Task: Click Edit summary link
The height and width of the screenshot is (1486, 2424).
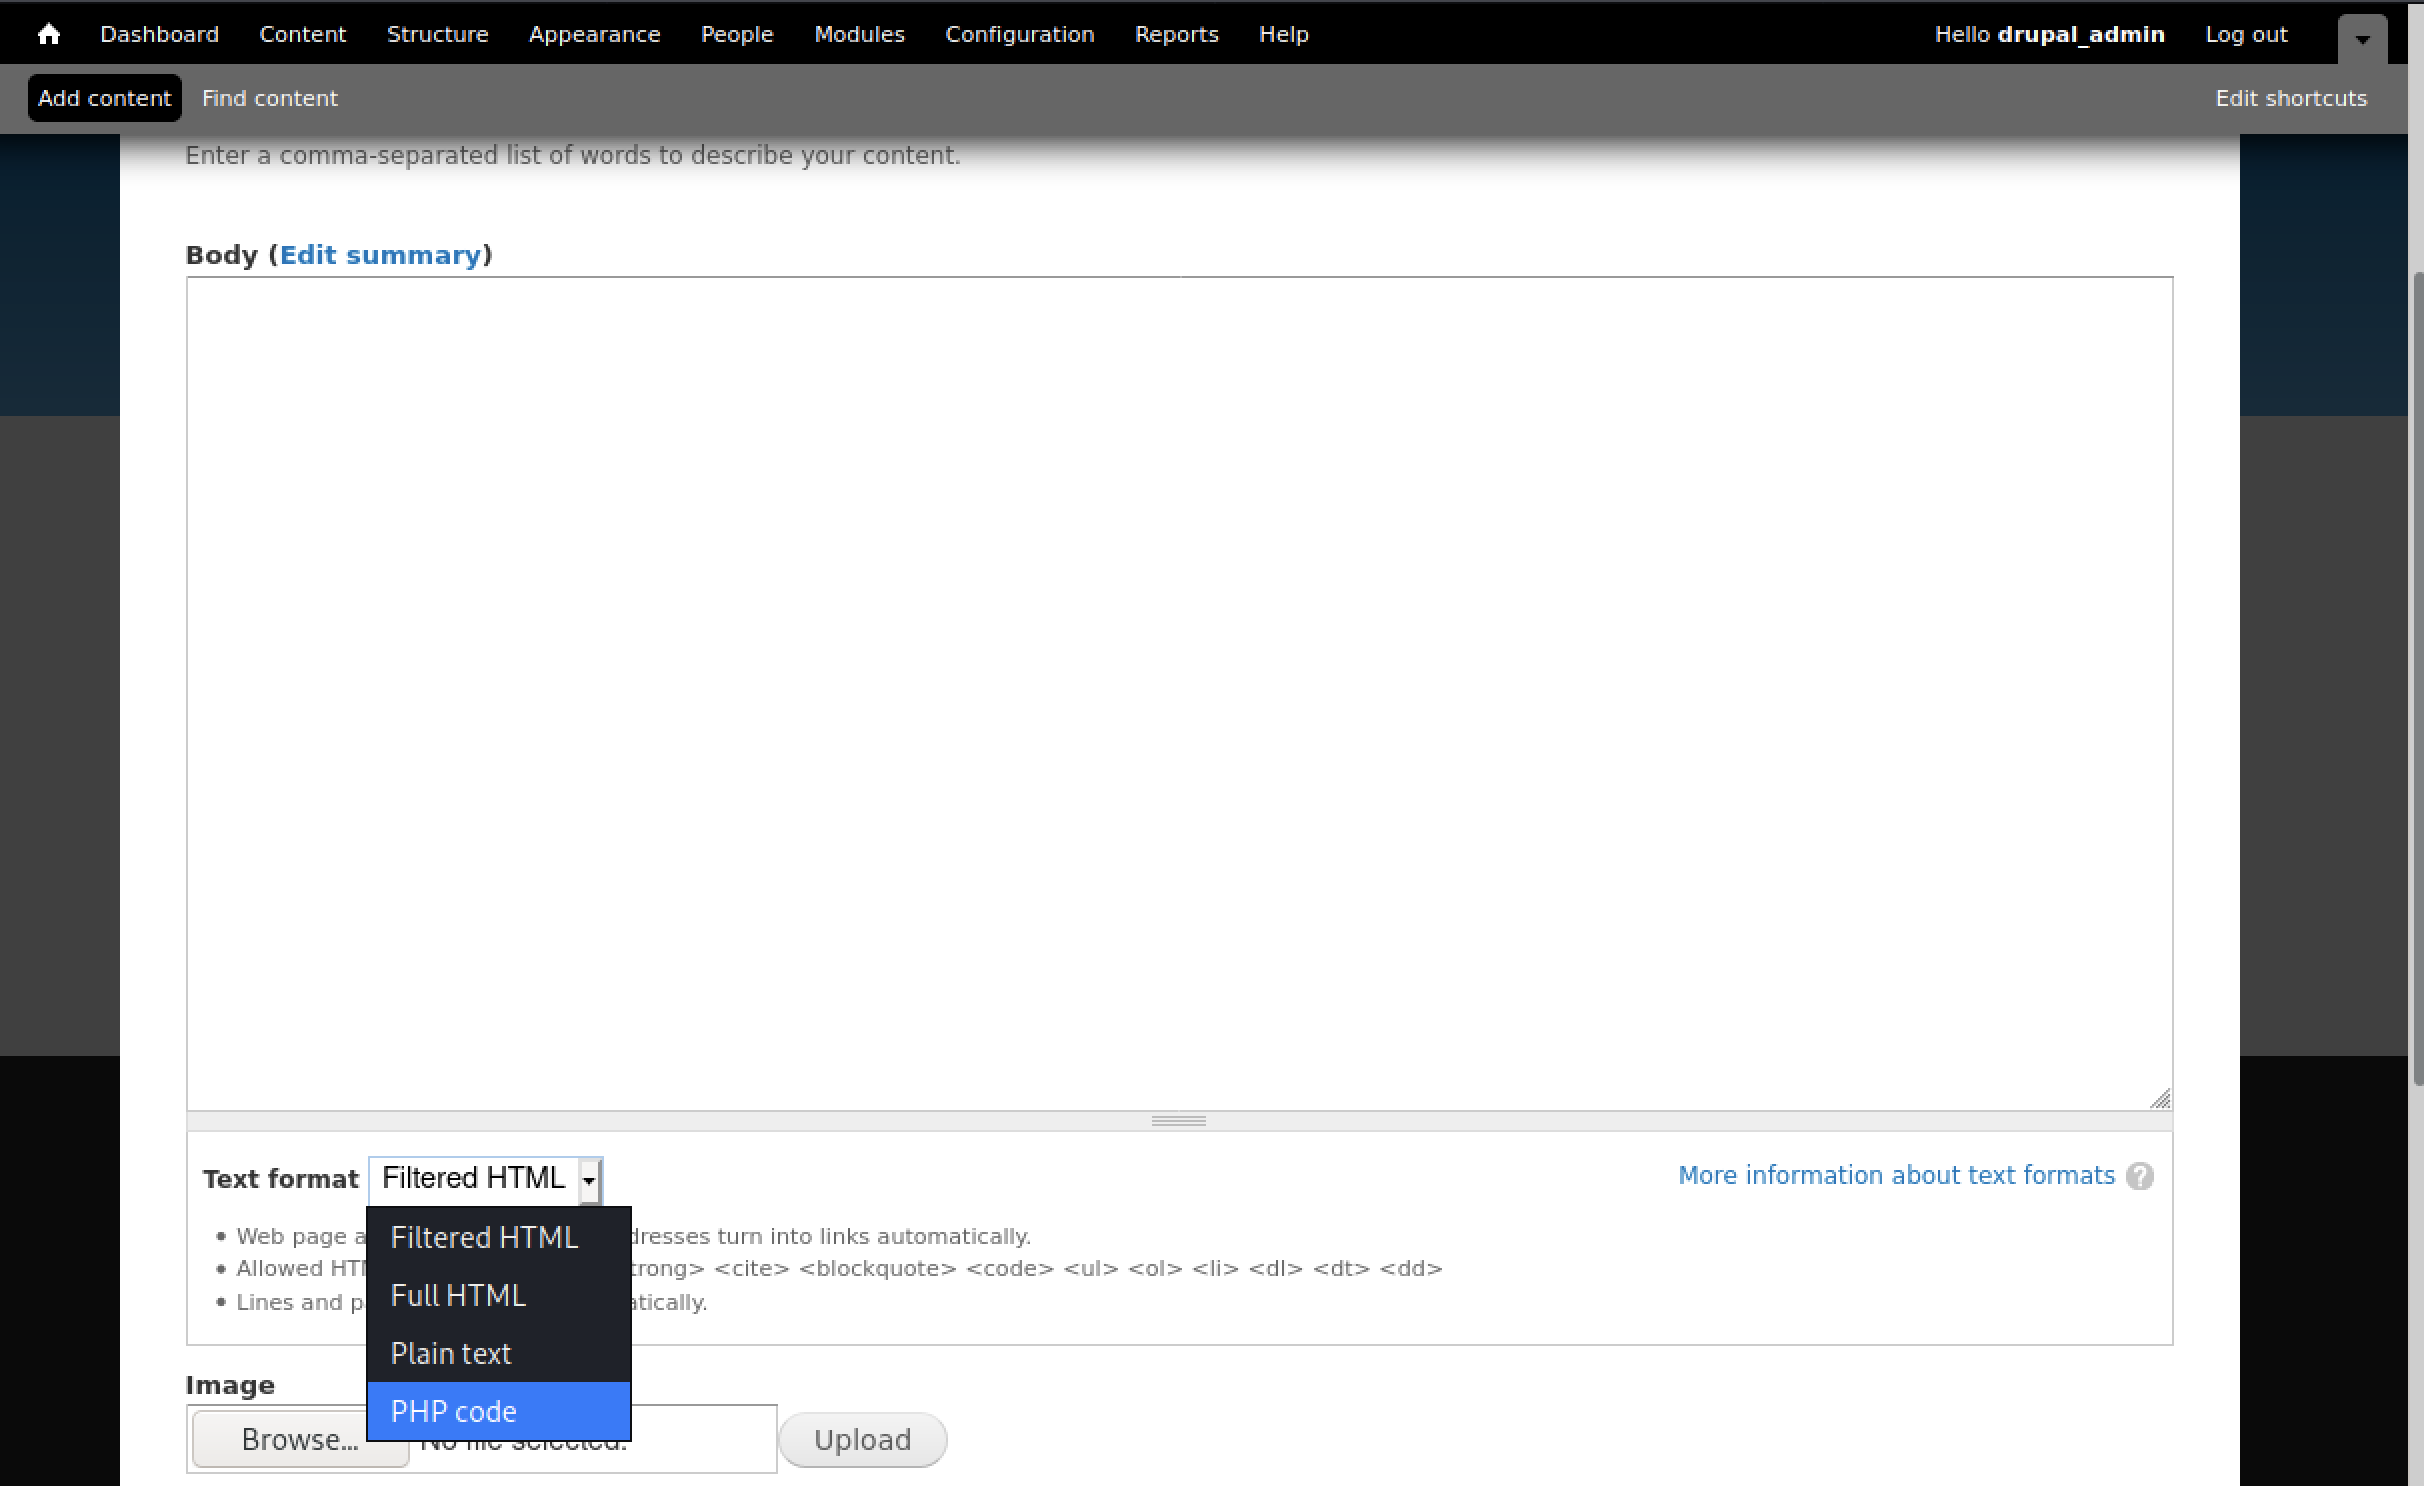Action: 380,255
